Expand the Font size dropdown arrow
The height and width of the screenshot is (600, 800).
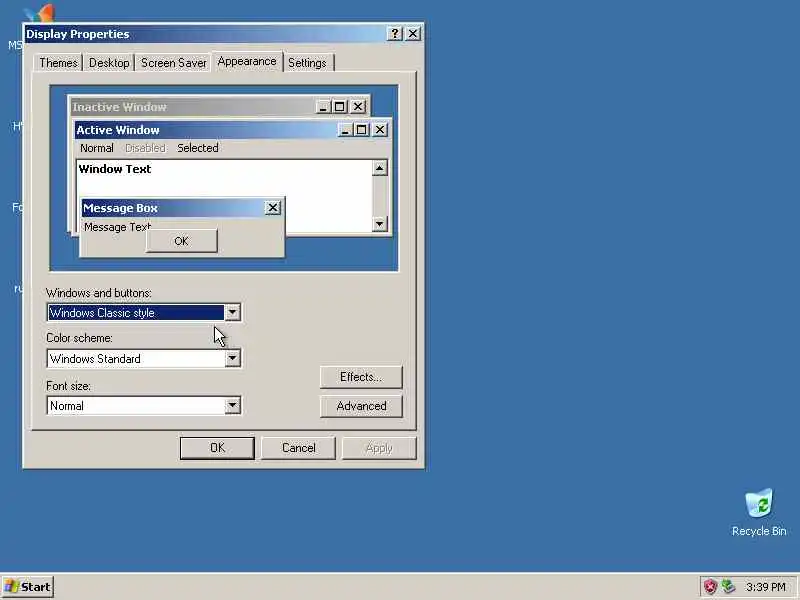click(232, 406)
